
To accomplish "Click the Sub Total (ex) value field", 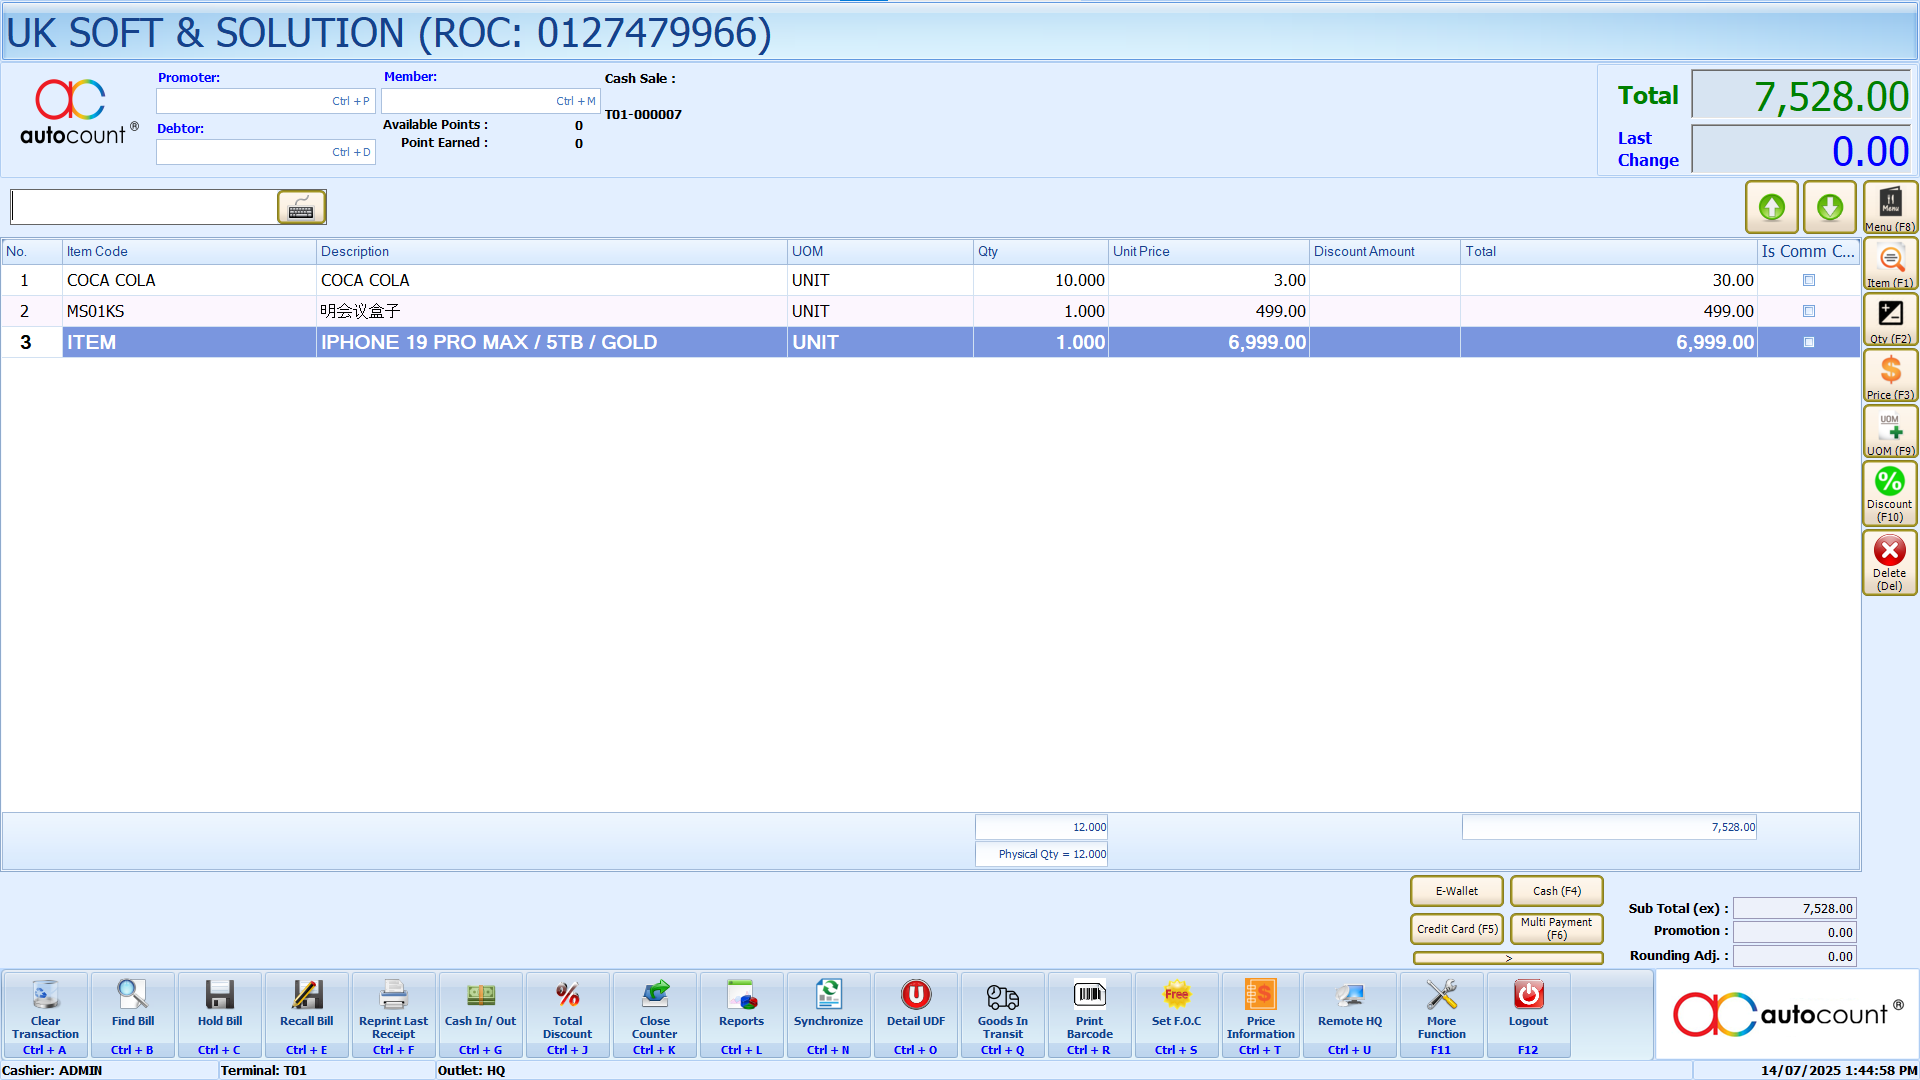I will [1794, 908].
